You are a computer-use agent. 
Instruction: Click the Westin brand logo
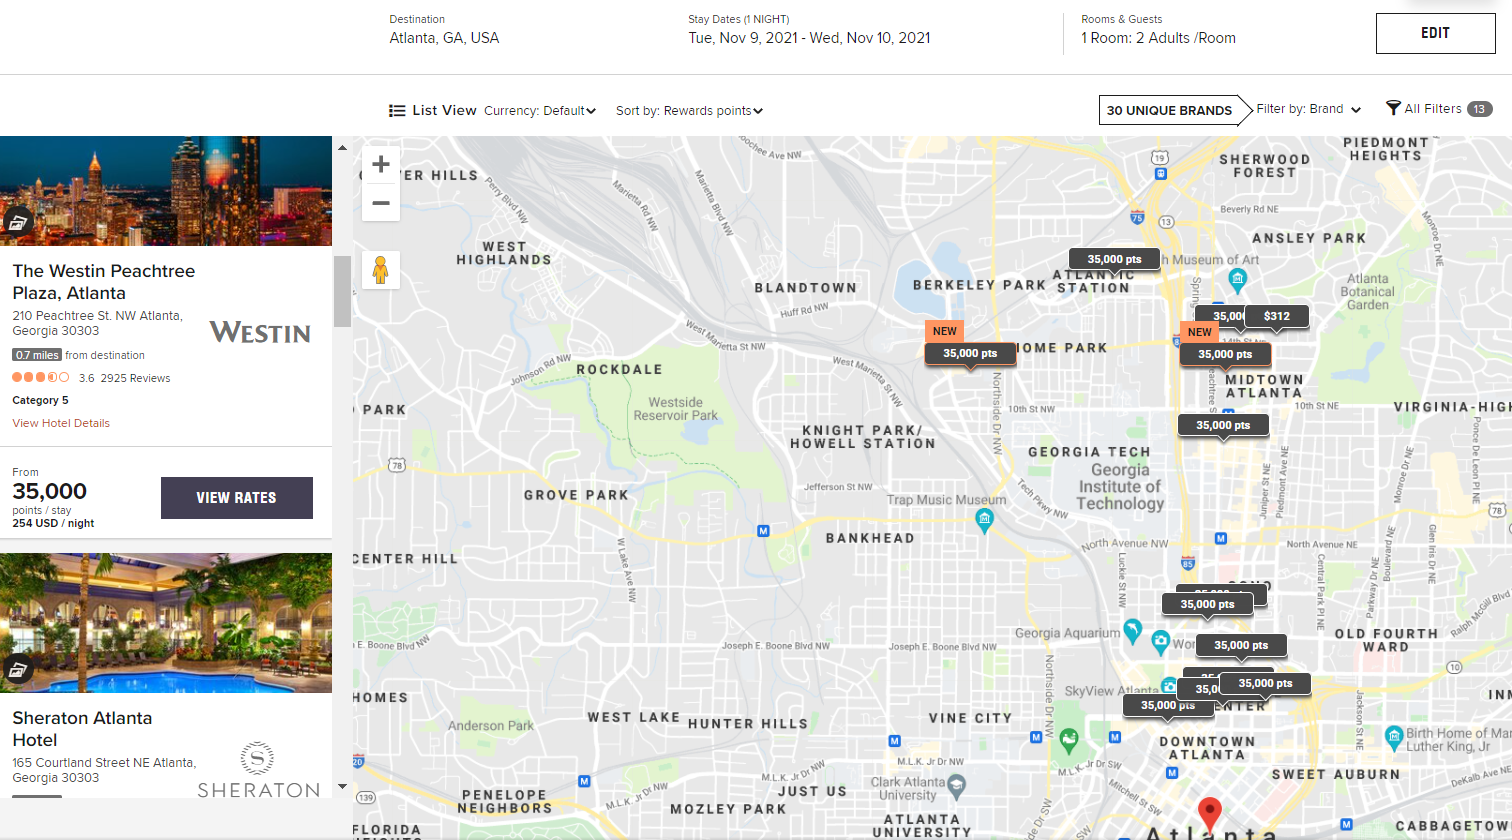tap(260, 332)
